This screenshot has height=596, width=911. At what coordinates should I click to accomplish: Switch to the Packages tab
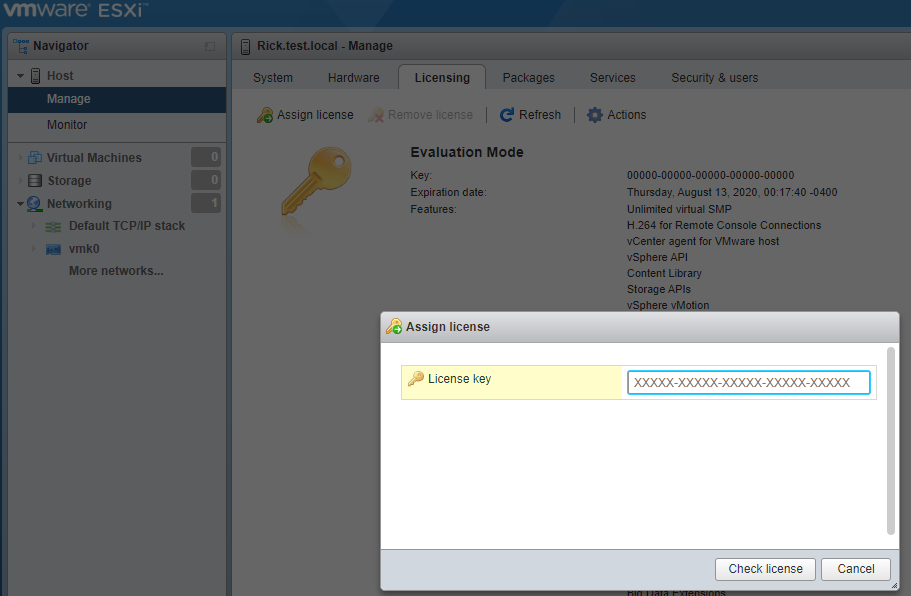tap(528, 78)
